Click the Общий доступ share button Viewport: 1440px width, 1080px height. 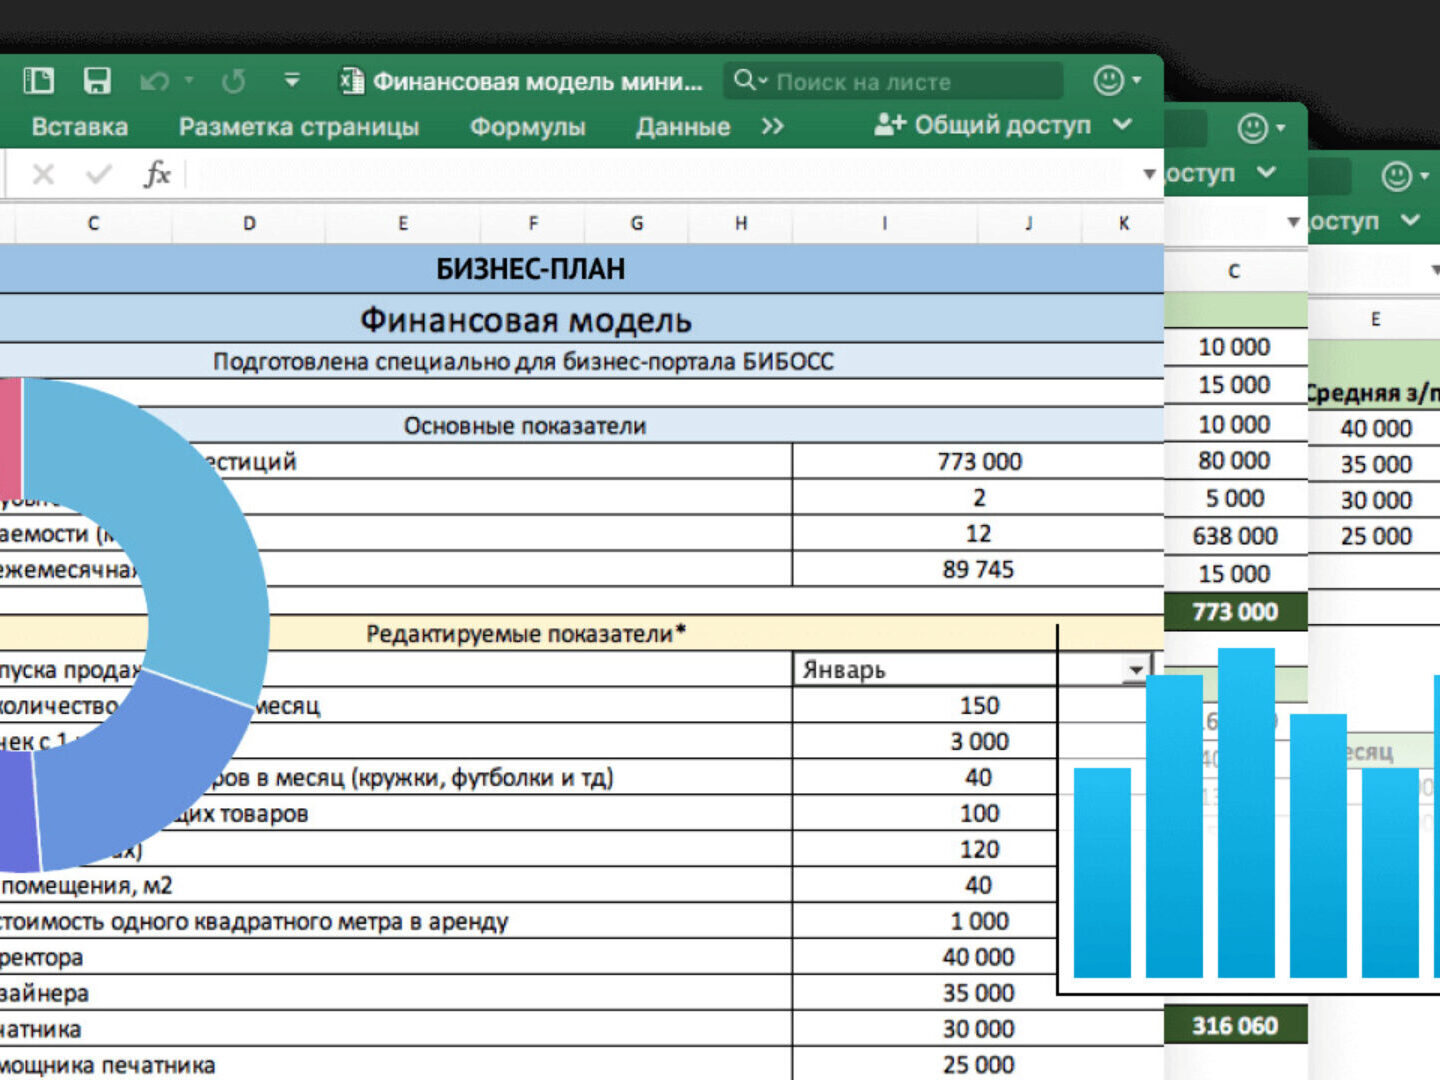[x=983, y=125]
